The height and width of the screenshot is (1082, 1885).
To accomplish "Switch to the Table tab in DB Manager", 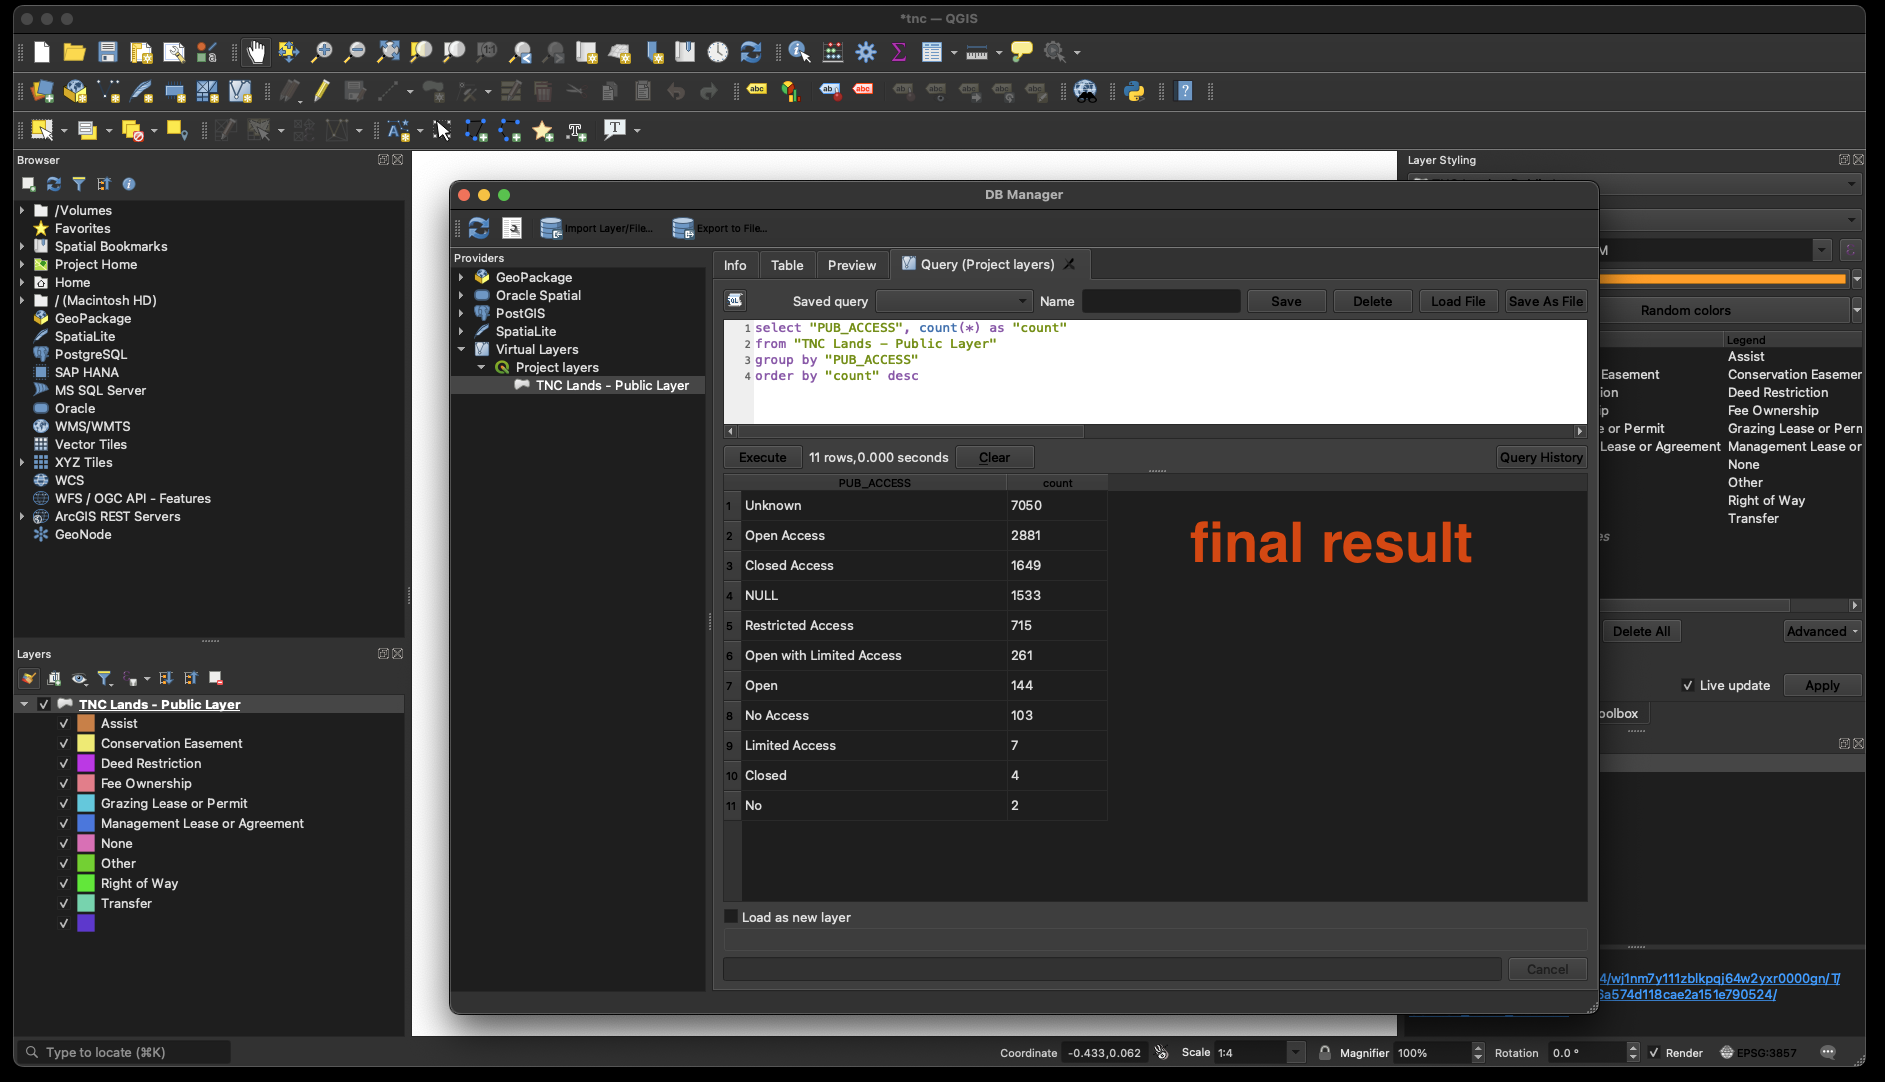I will coord(787,265).
